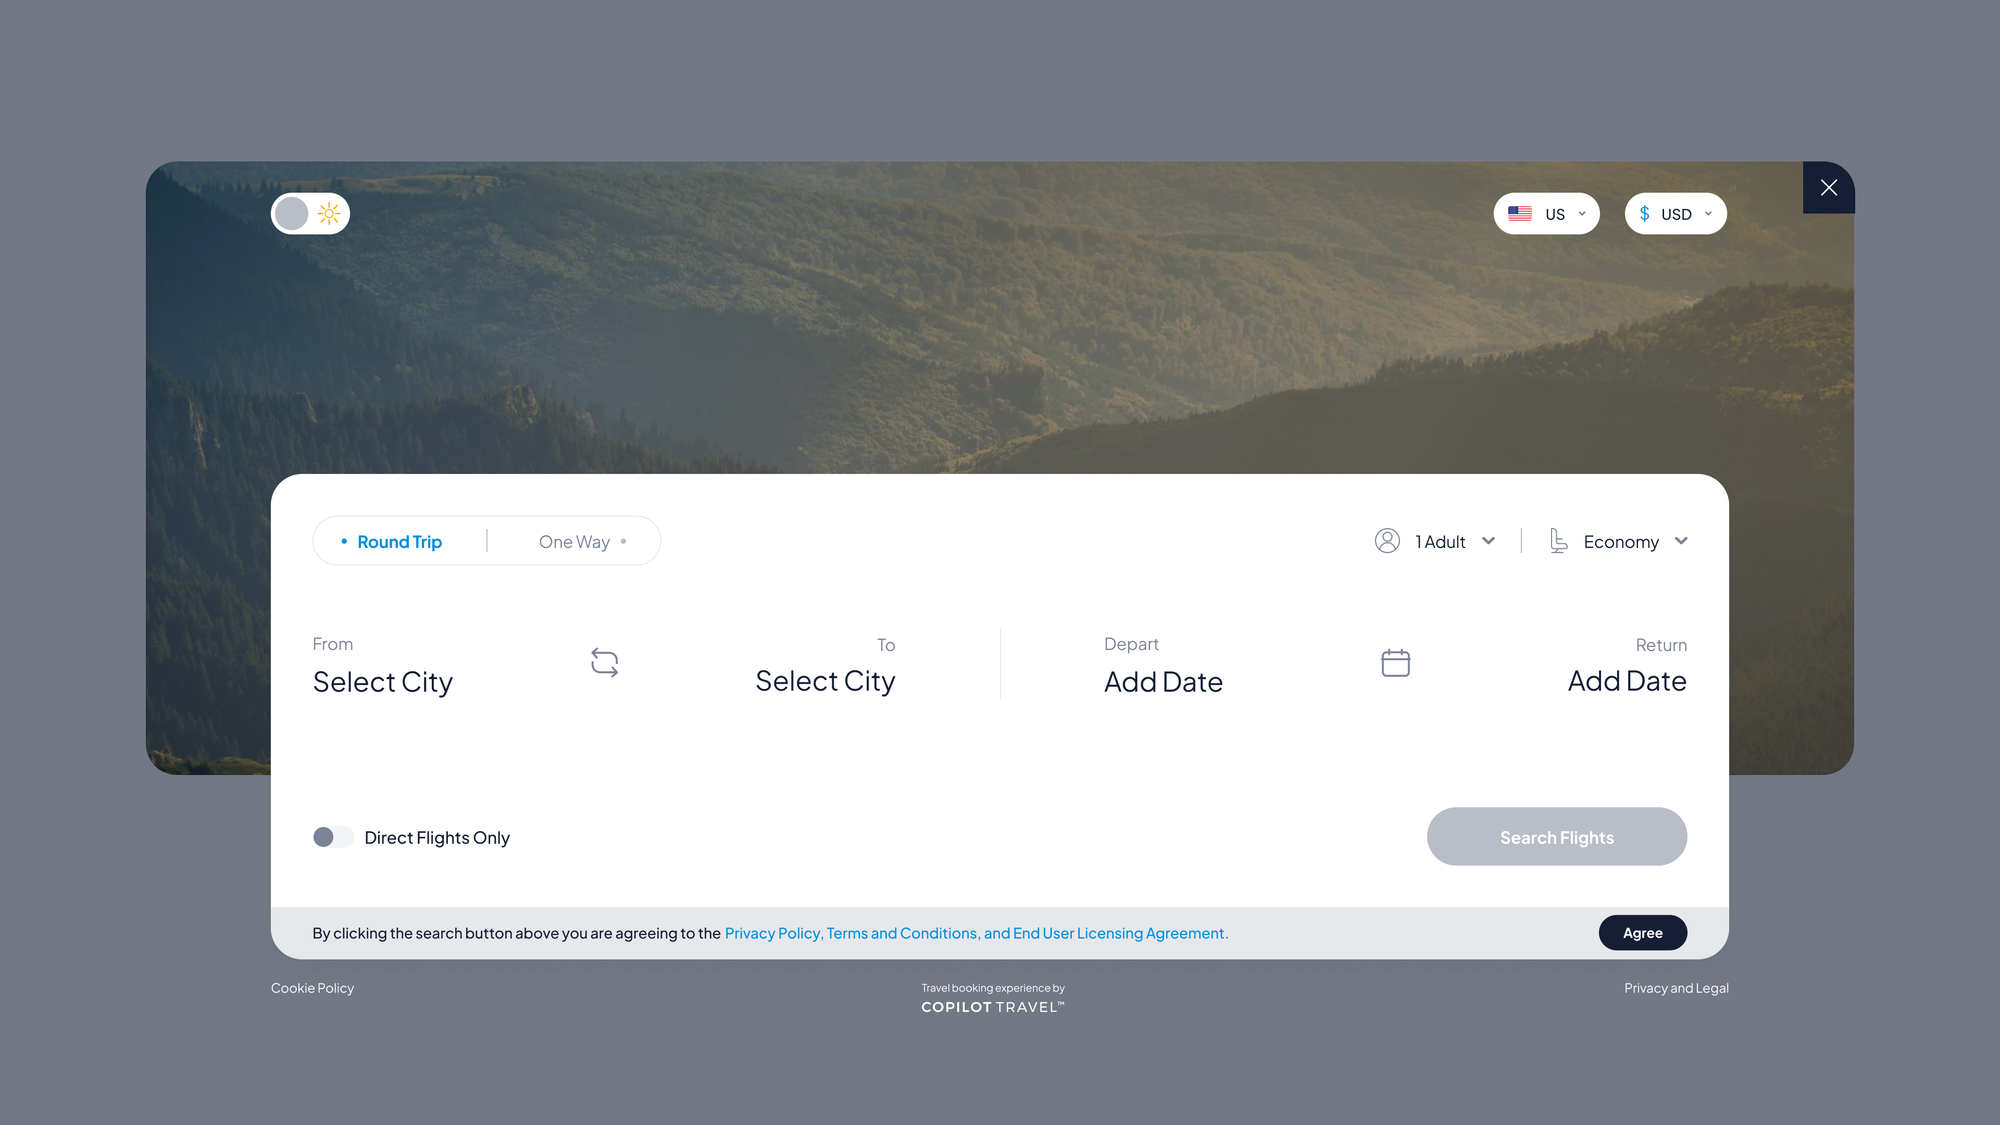2000x1125 pixels.
Task: Click the seat class icon
Action: tap(1558, 541)
